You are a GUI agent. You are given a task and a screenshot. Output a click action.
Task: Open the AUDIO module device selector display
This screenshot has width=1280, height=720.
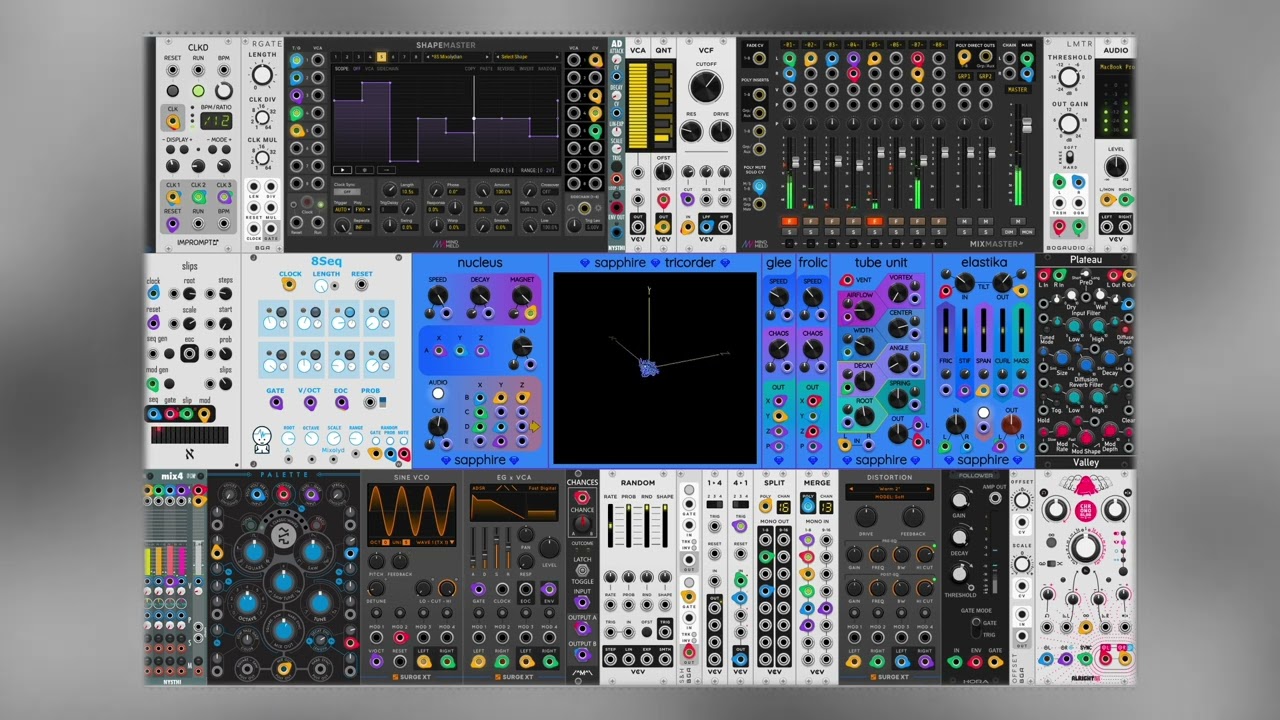click(x=1115, y=67)
